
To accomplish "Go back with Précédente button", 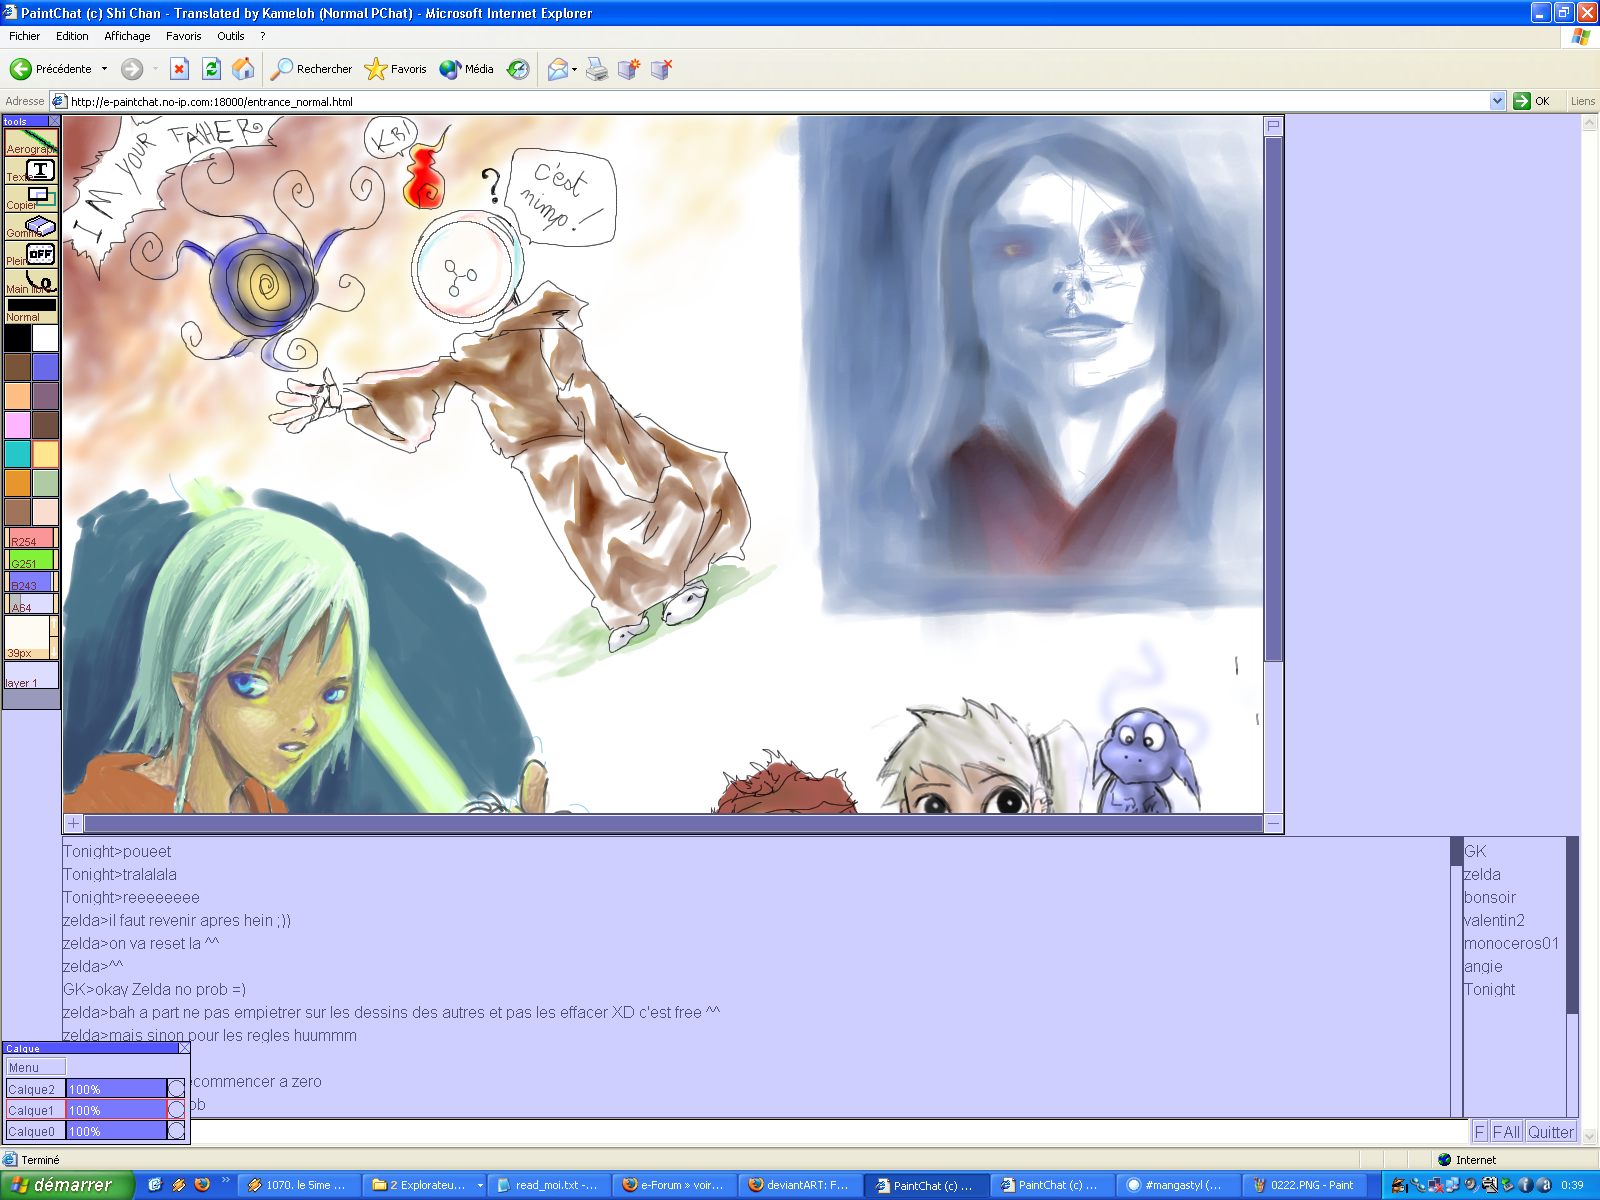I will pyautogui.click(x=51, y=69).
